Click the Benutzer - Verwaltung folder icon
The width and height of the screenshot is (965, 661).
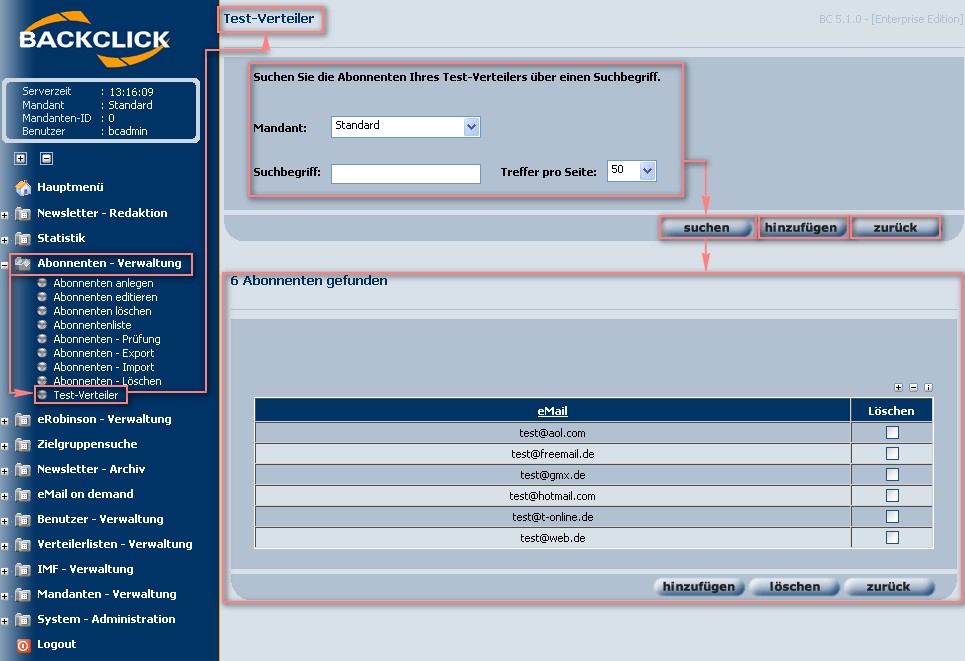tap(23, 519)
